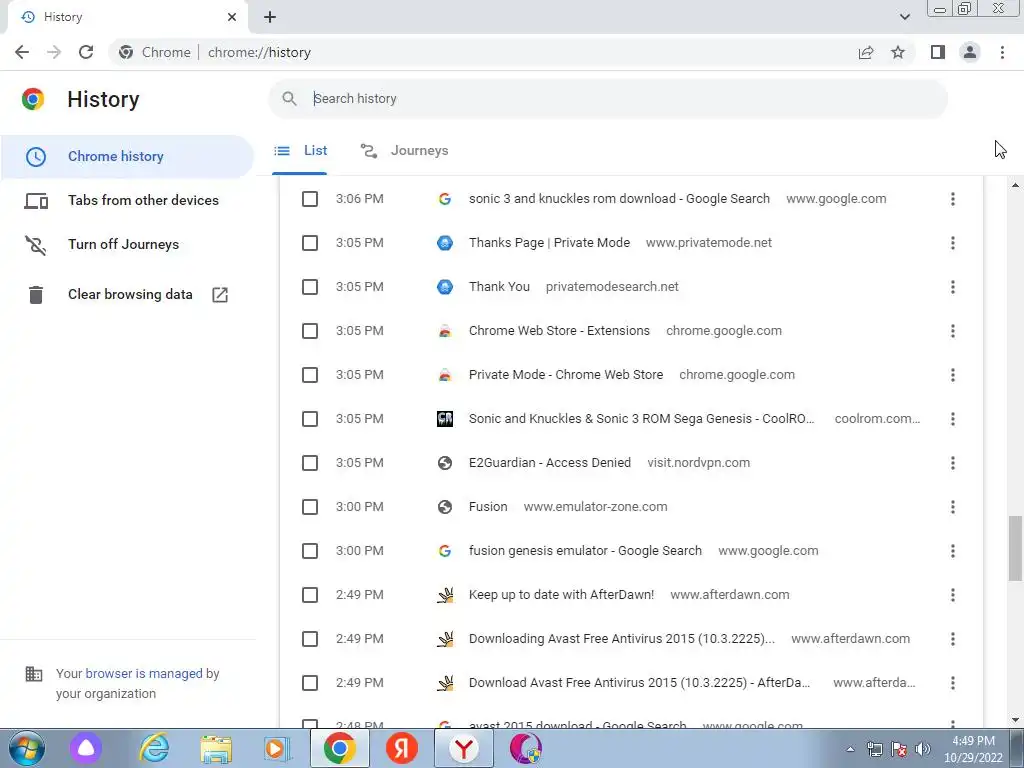Click the AfterDawn favicon on Keep up to date entry

coord(445,595)
